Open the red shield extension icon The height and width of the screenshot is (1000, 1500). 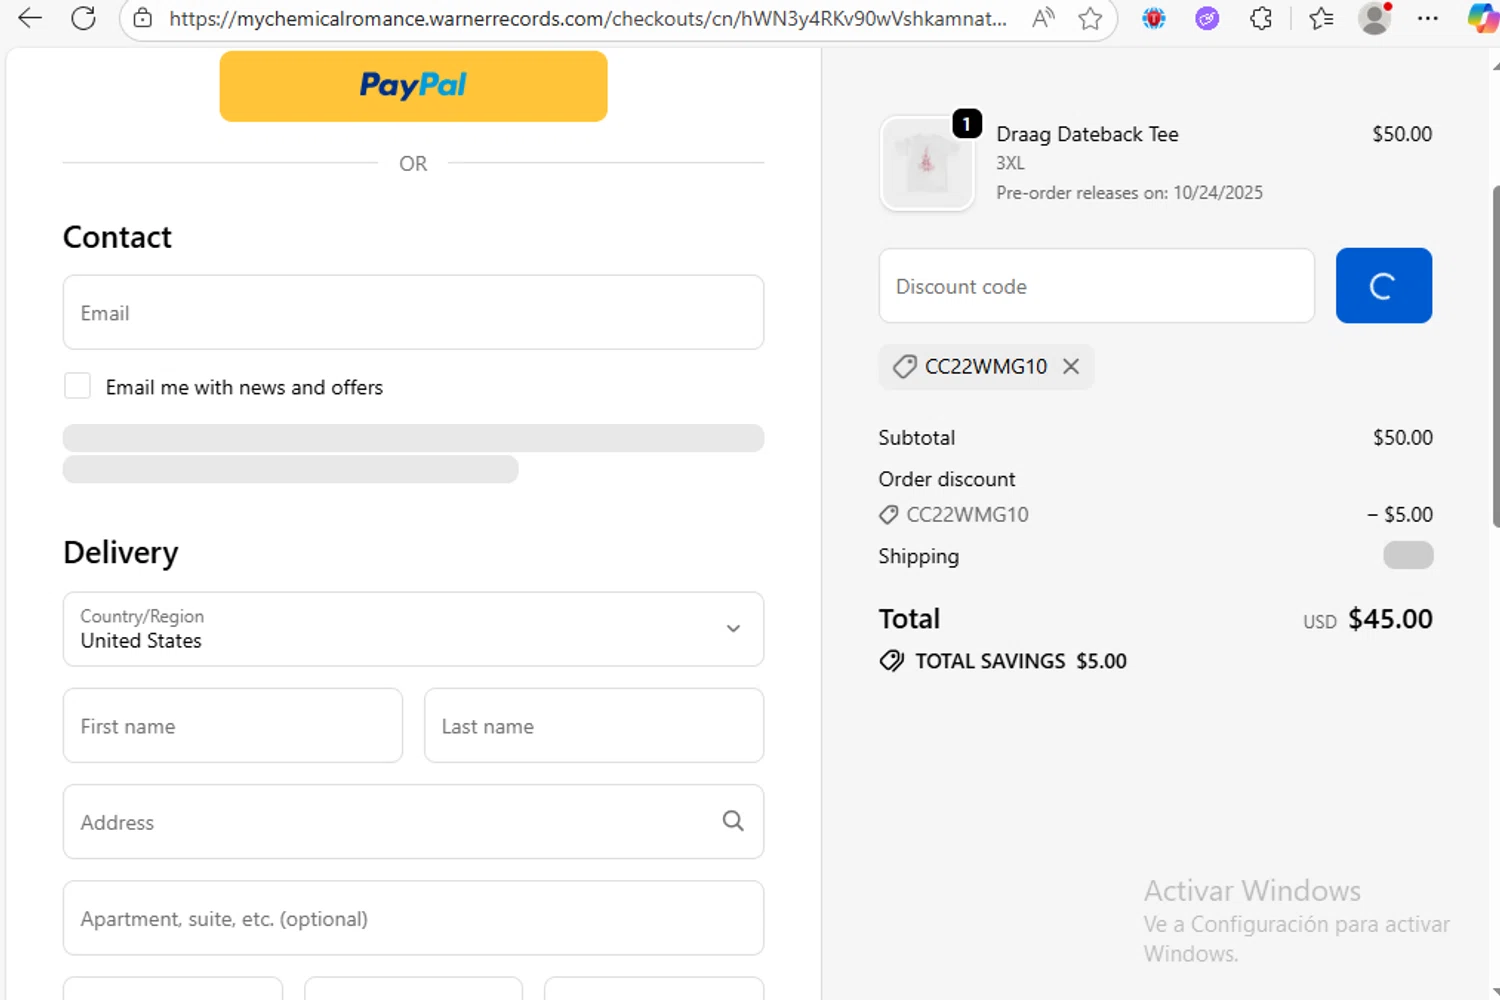(1154, 18)
